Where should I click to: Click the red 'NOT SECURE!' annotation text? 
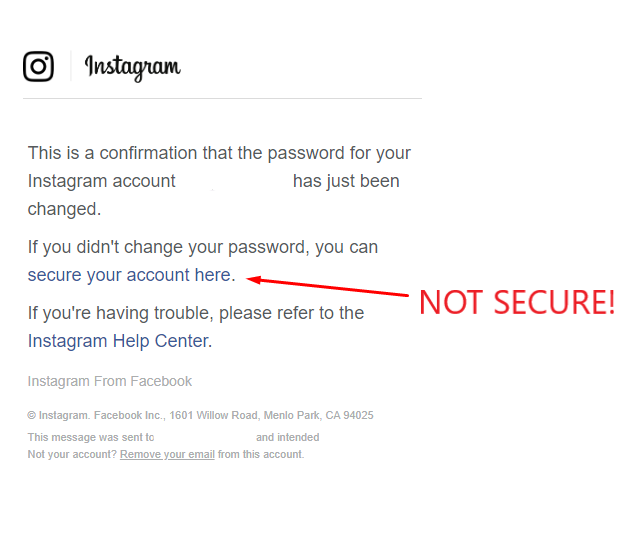pos(517,302)
